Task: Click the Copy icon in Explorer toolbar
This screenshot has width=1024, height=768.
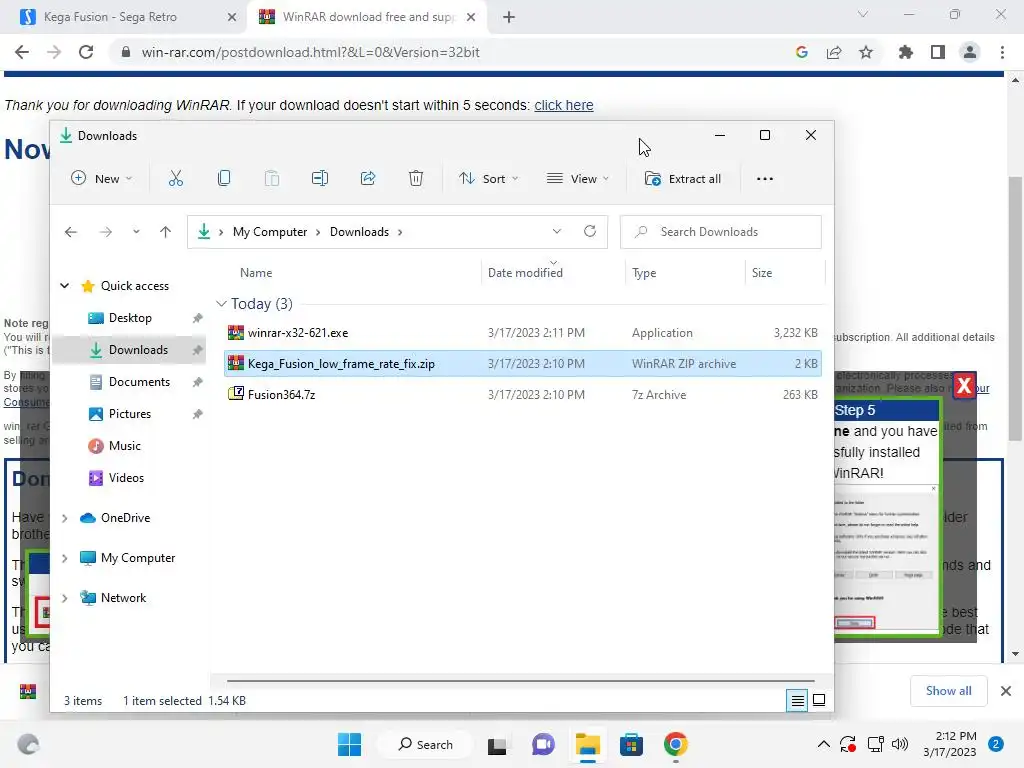Action: pyautogui.click(x=224, y=178)
